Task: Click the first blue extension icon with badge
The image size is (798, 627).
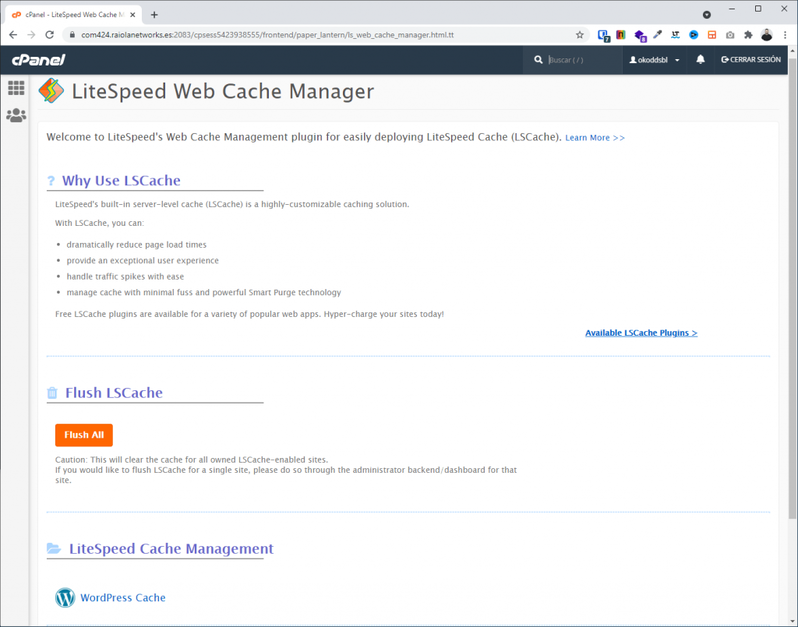Action: coord(604,35)
